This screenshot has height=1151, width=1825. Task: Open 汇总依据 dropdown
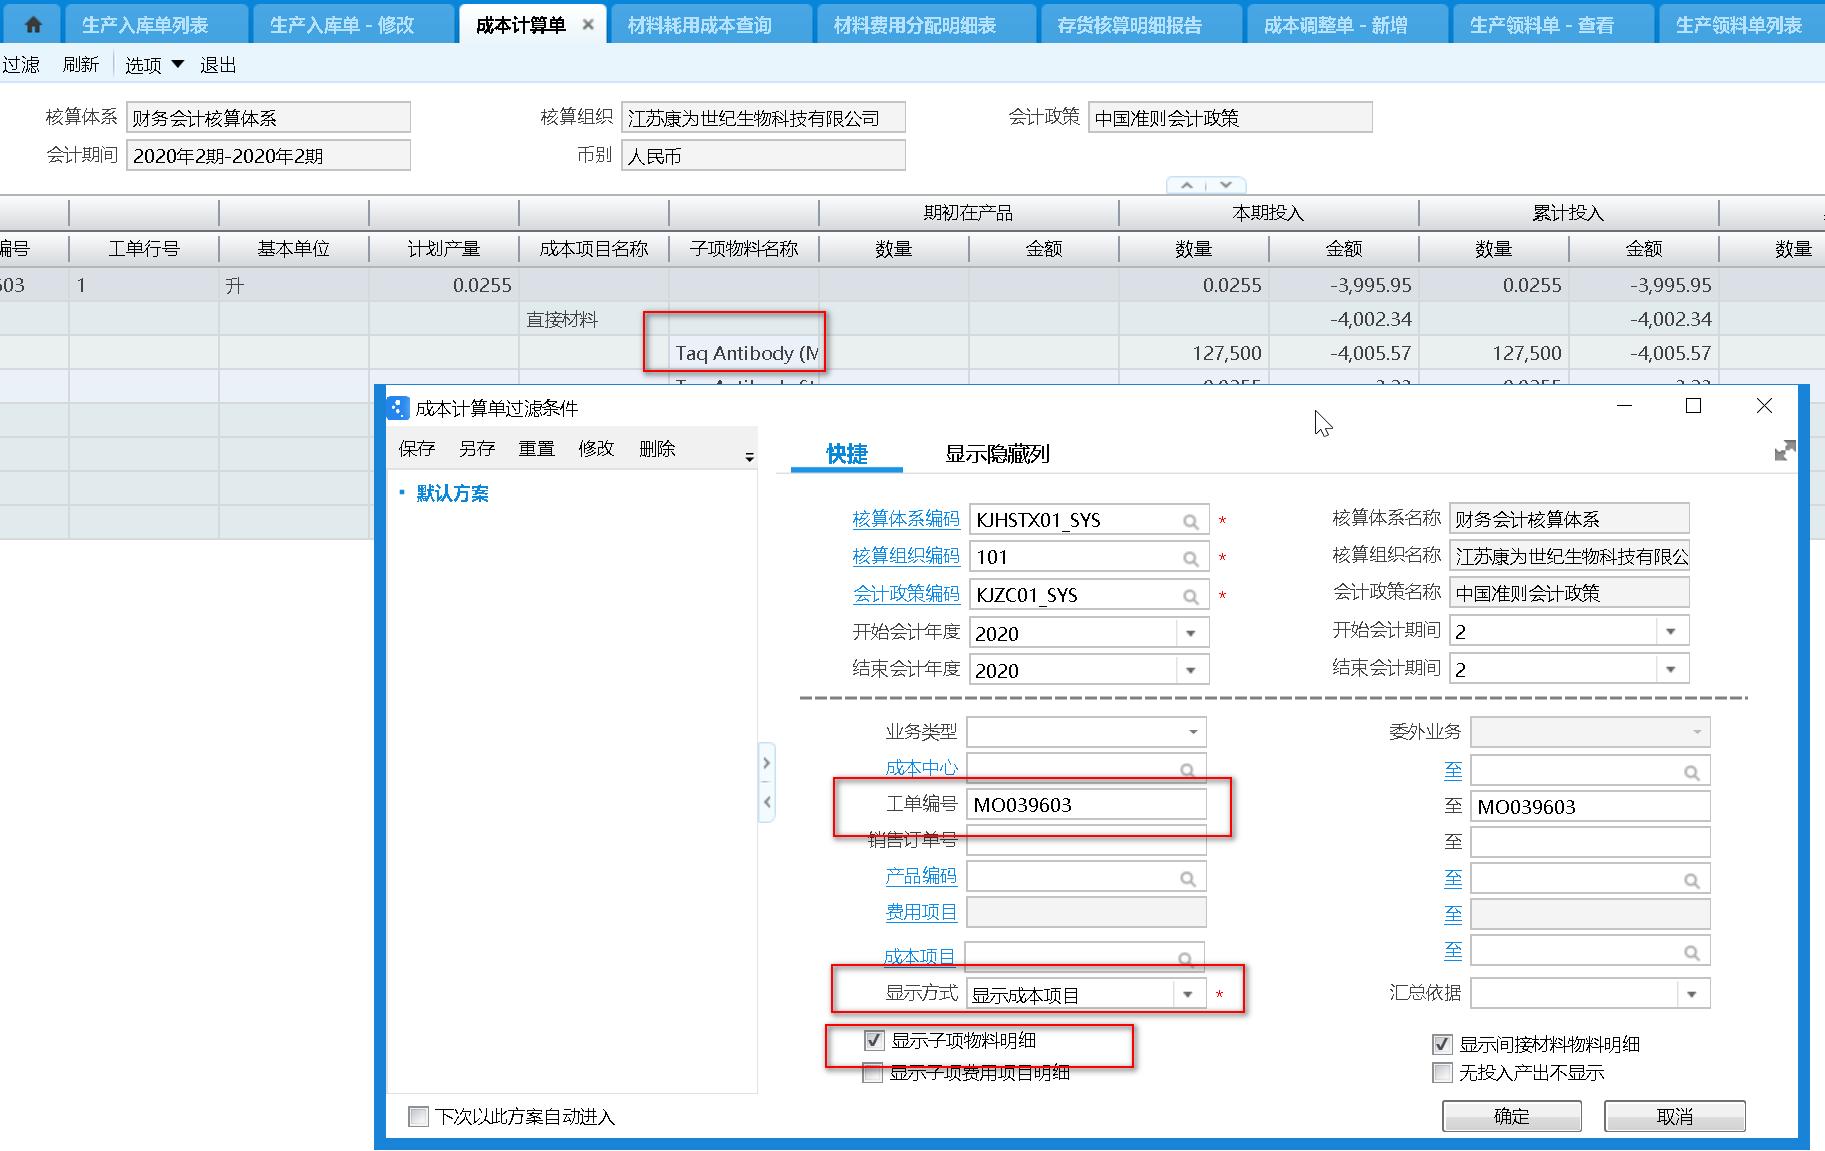[x=1692, y=994]
